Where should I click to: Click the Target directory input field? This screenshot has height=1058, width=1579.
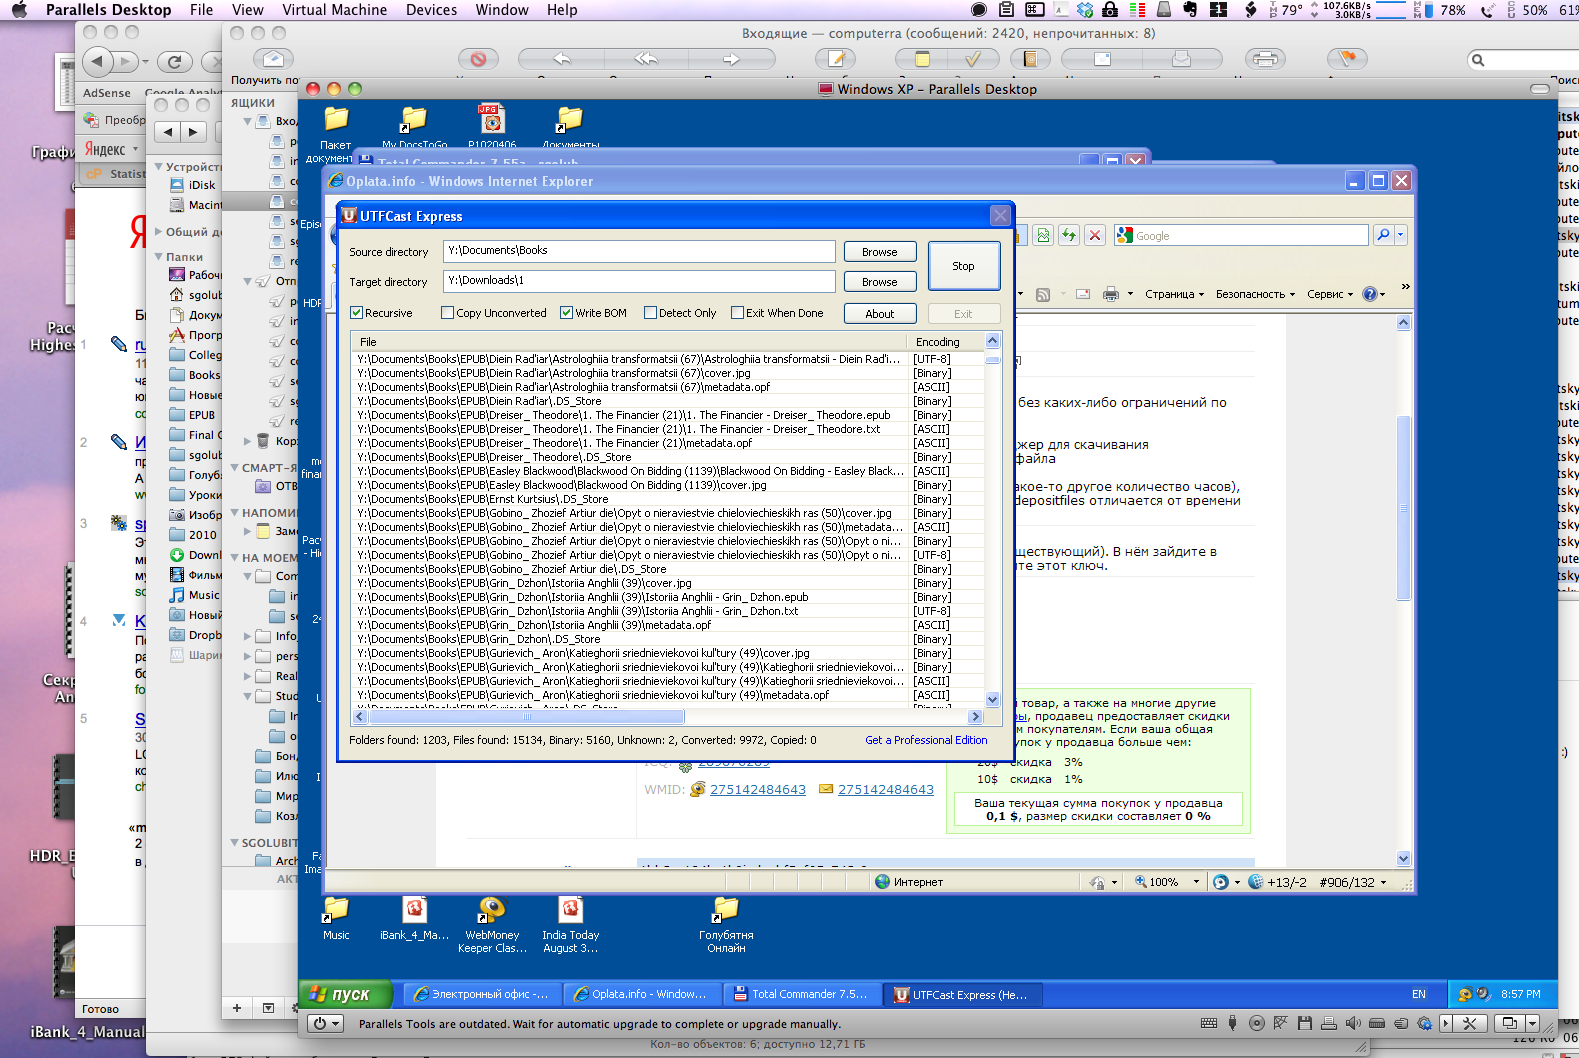[638, 281]
